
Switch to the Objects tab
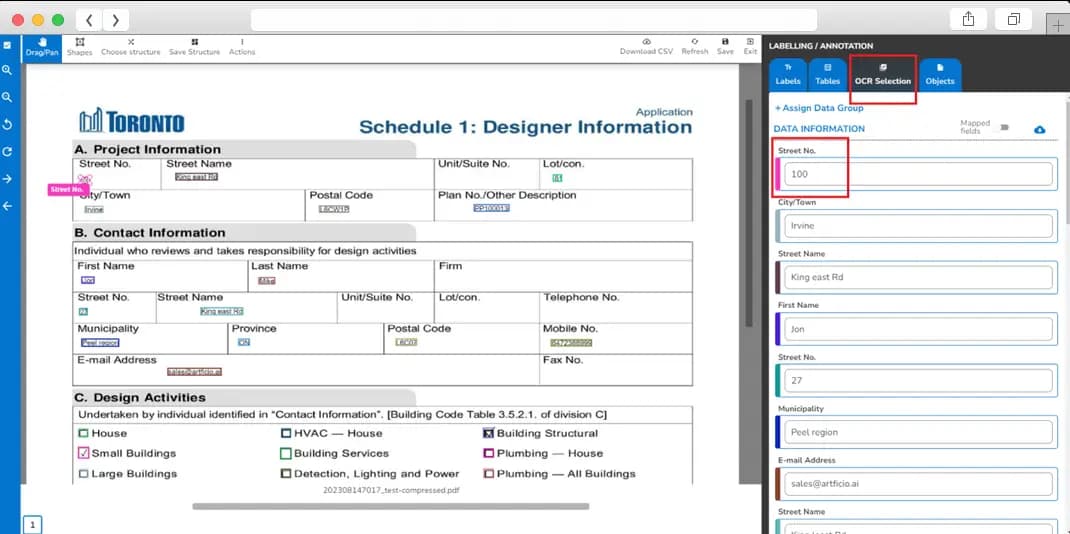pos(940,75)
